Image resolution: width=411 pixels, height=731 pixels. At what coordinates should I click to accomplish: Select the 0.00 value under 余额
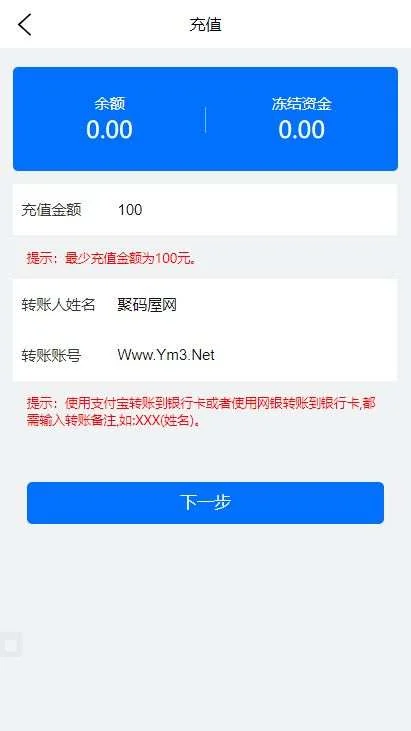(x=110, y=130)
